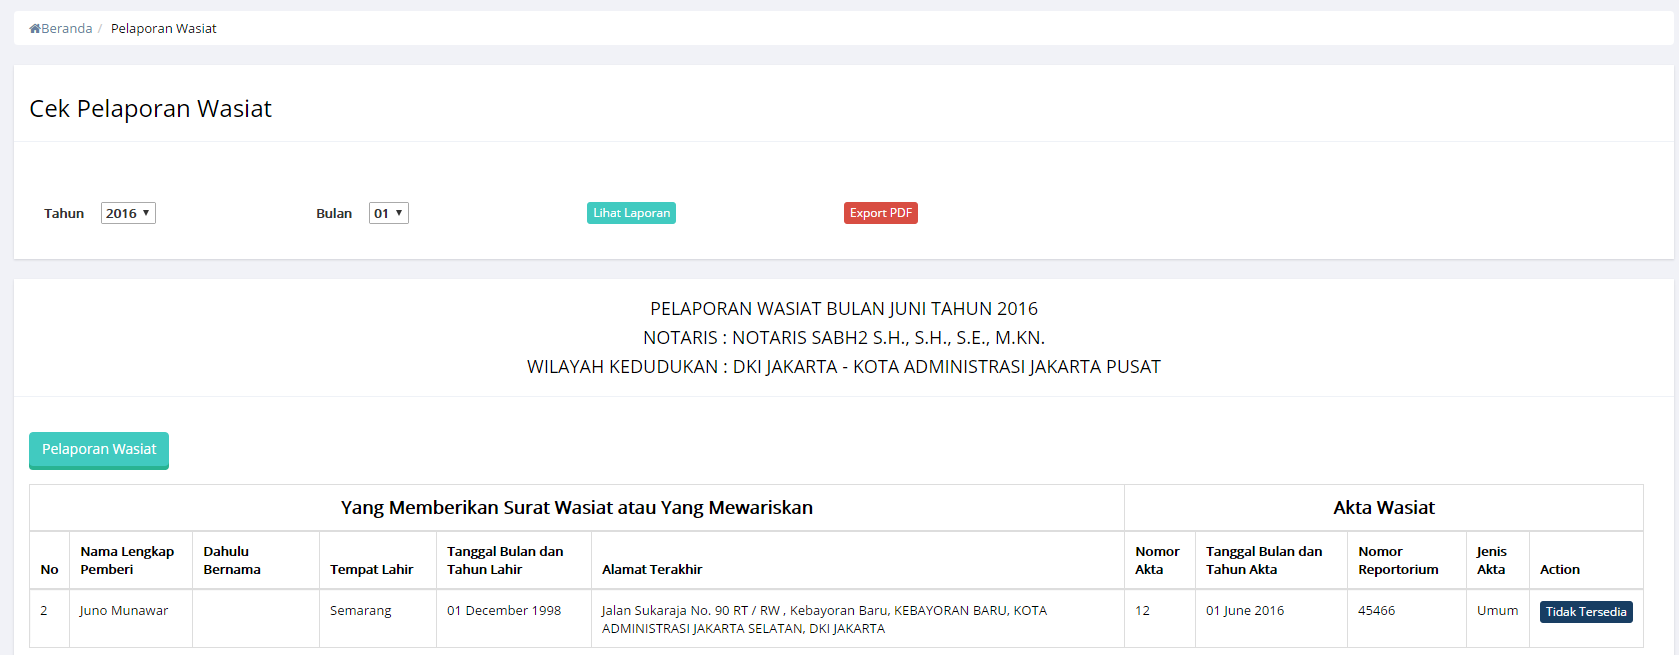Click the 01 June 2016 deed date cell
Screen dimensions: 1679x655
coord(1244,611)
